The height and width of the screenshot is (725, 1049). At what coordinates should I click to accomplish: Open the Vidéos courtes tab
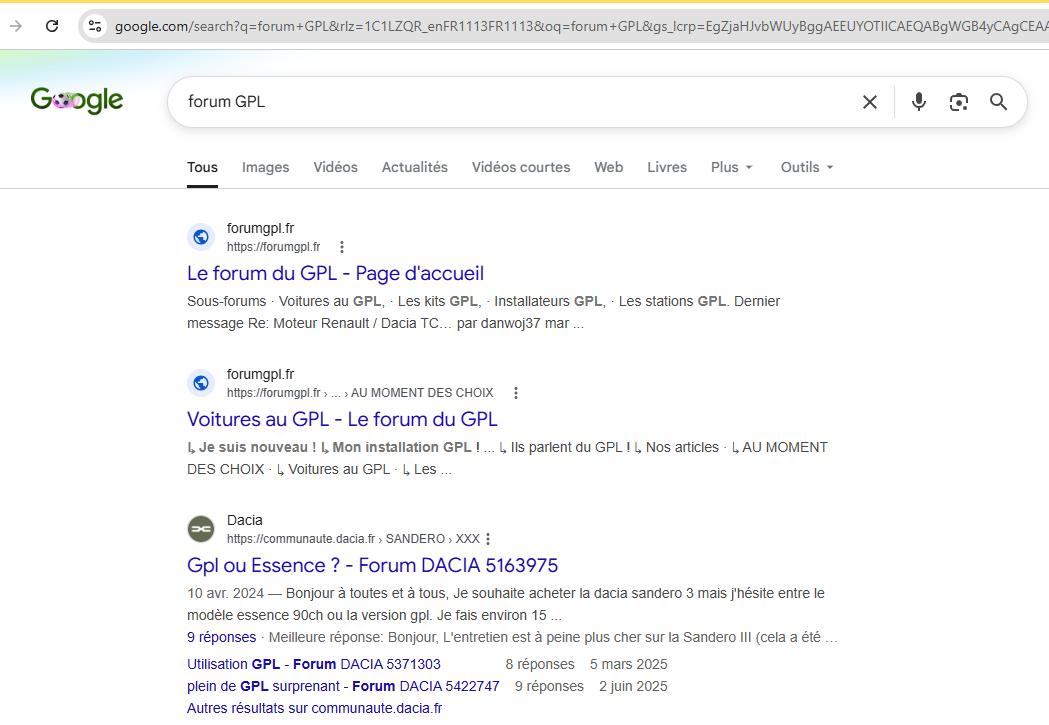[521, 167]
